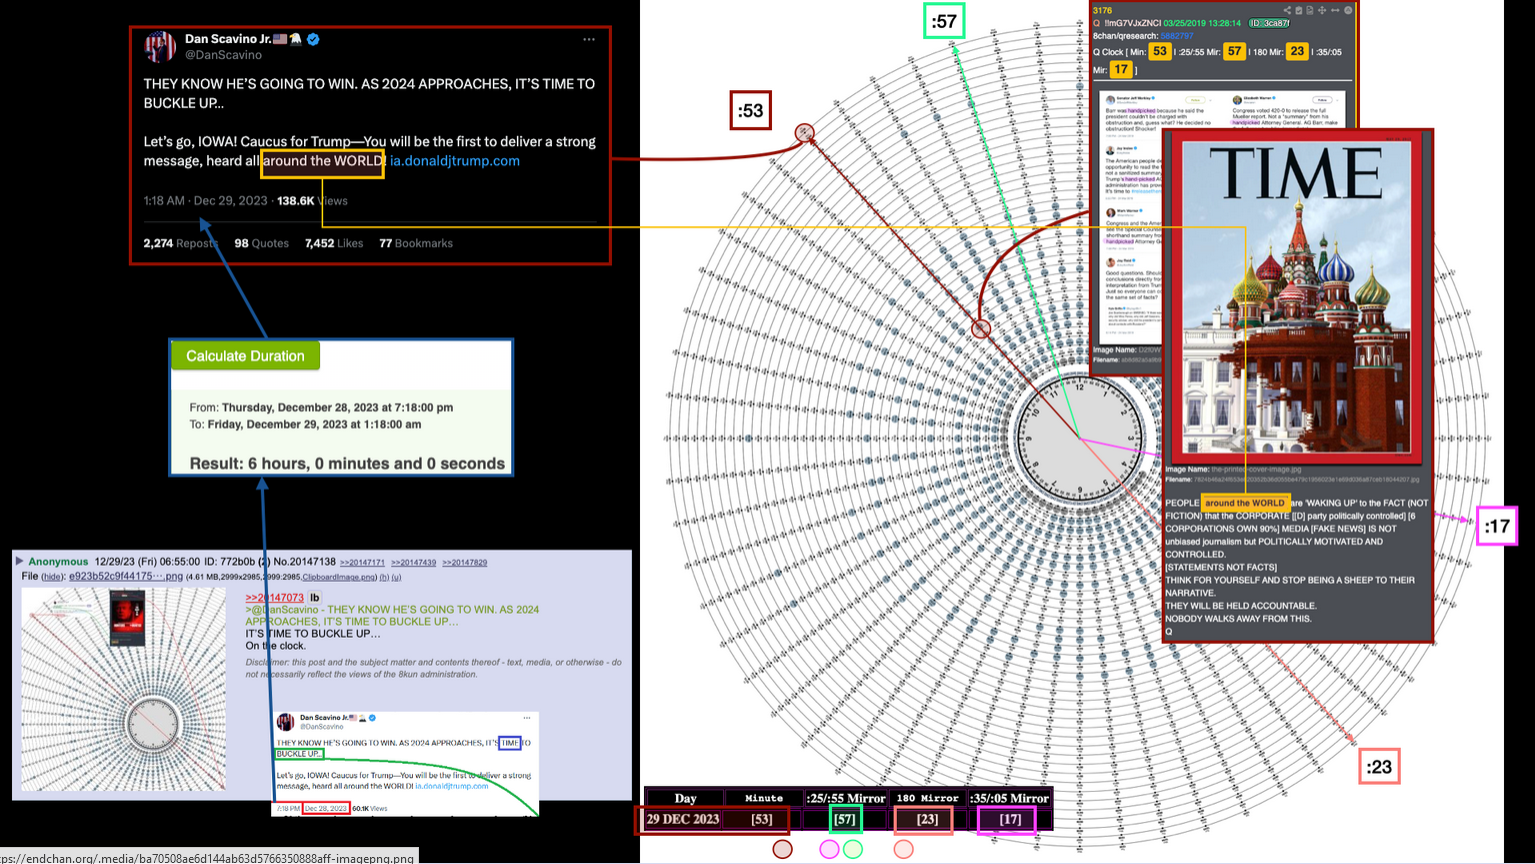Viewport: 1535px width, 864px height.
Task: Click the Result: 6 hours, 0 minutes text
Action: click(x=347, y=463)
